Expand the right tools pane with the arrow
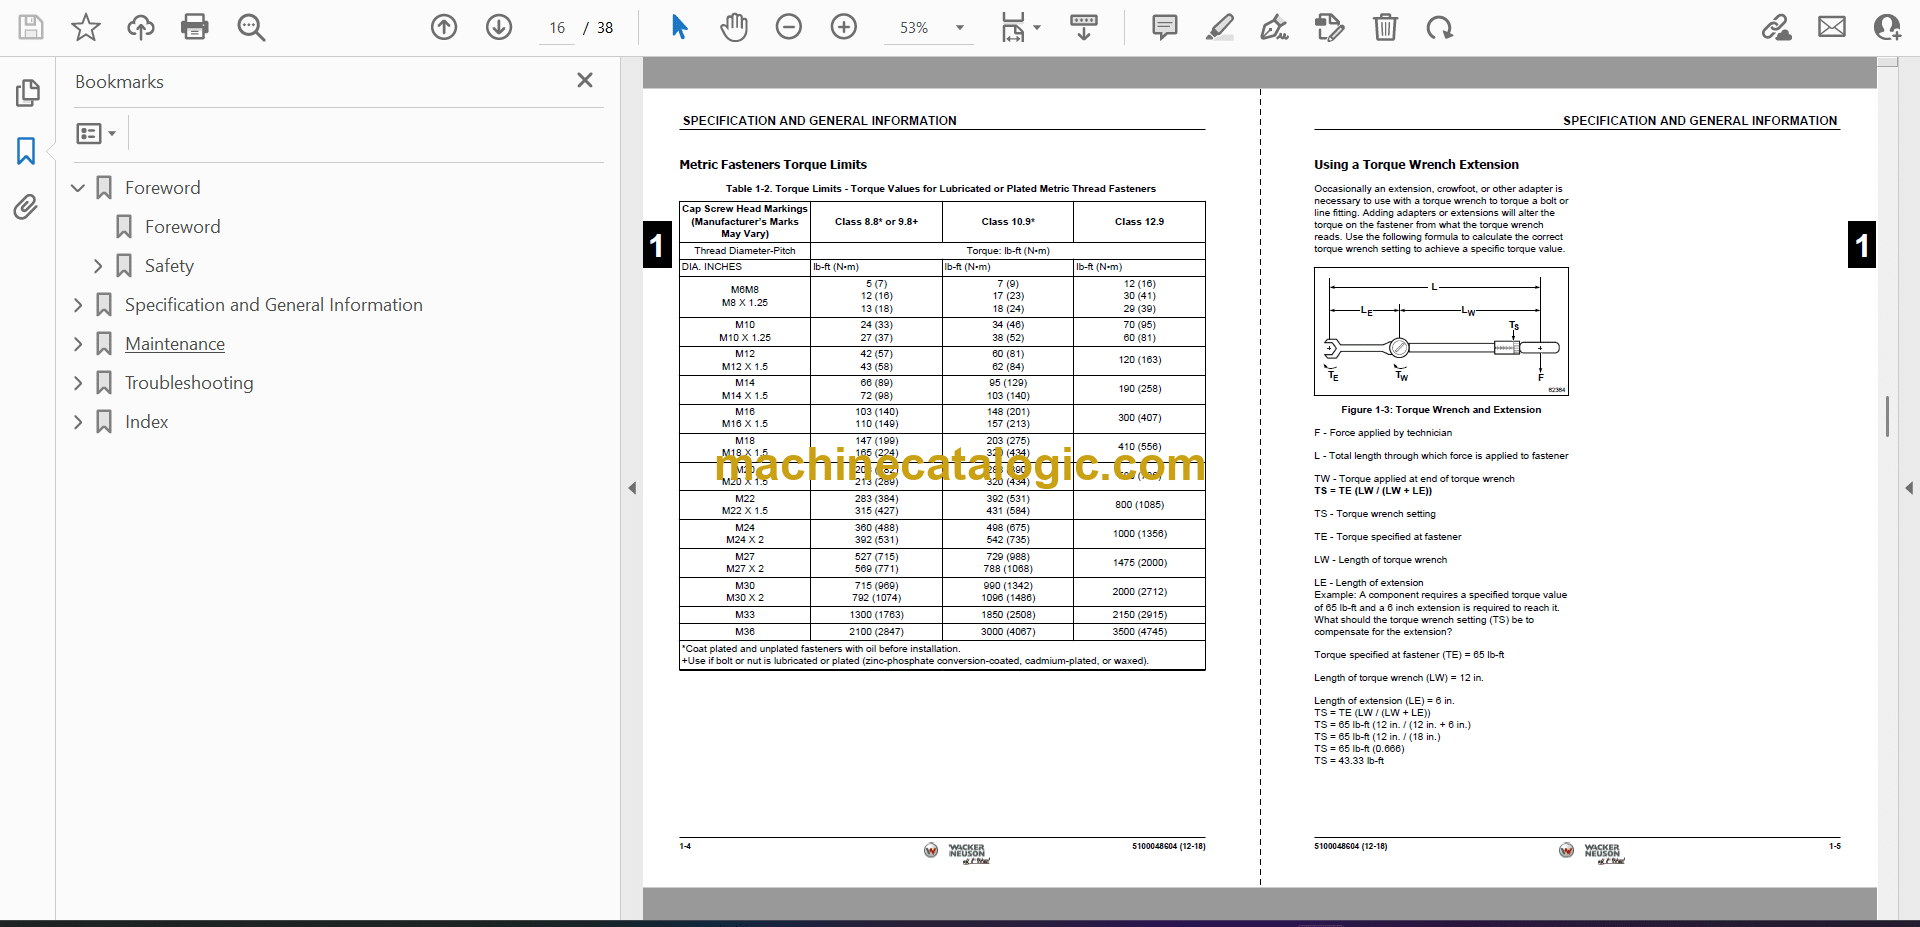 pos(1909,488)
